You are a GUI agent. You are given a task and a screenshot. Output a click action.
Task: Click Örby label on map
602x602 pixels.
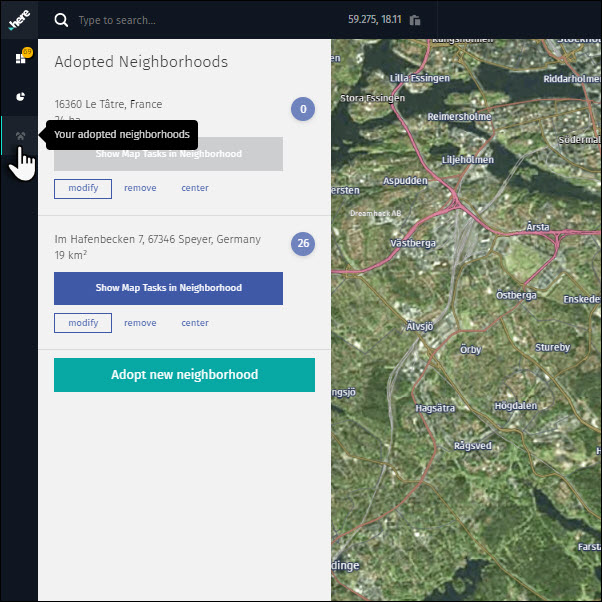[470, 349]
